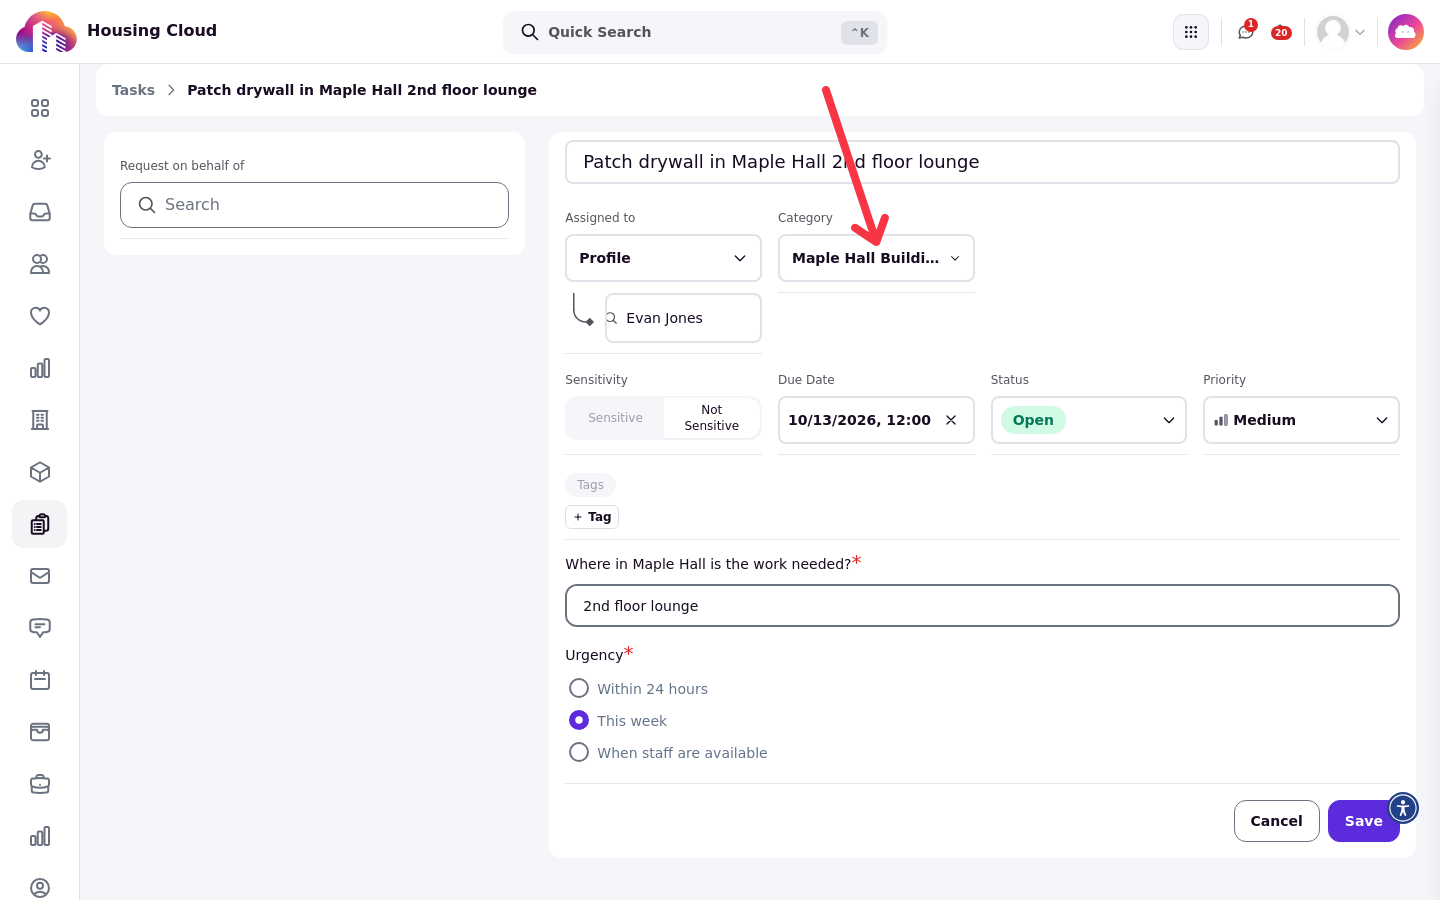The height and width of the screenshot is (900, 1440).
Task: Open the chat message icon in sidebar
Action: [40, 628]
